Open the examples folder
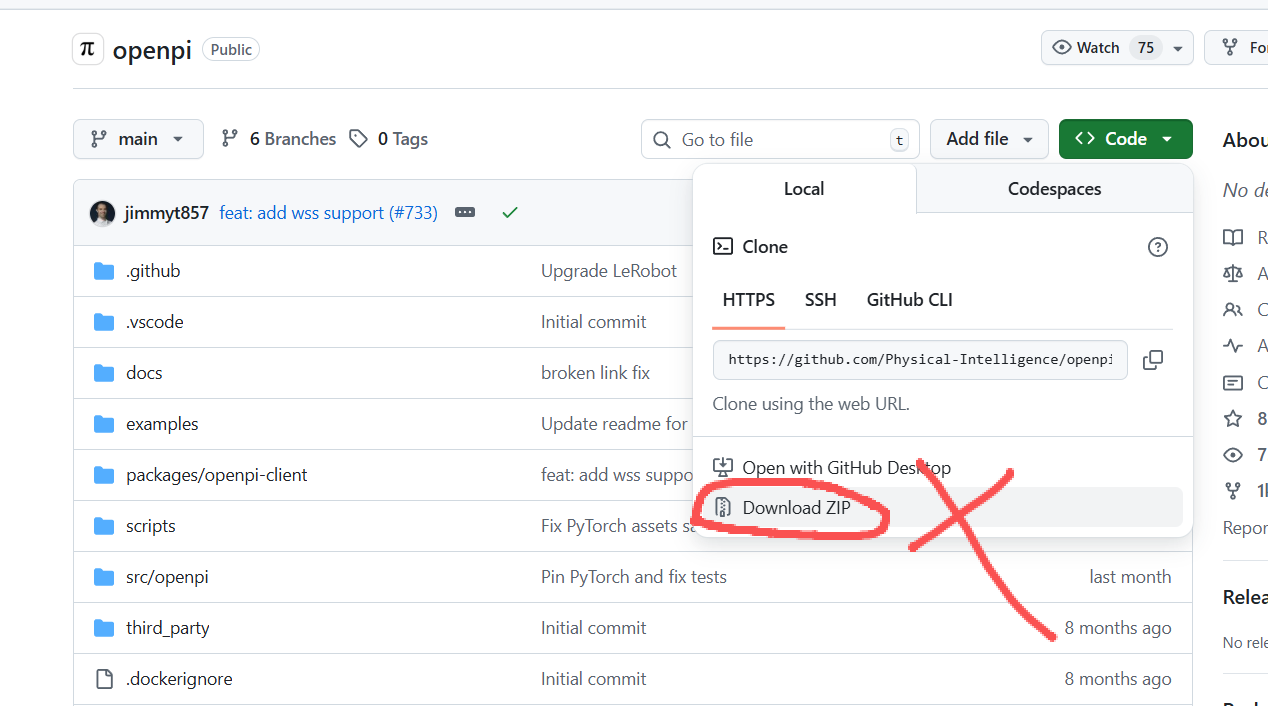The width and height of the screenshot is (1268, 706). (x=162, y=424)
